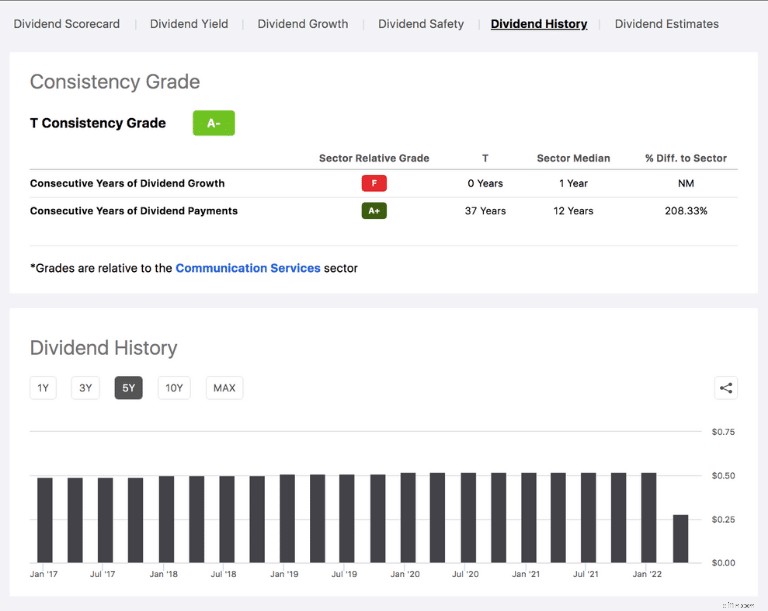Click the Jul '19 axis label

[x=344, y=574]
